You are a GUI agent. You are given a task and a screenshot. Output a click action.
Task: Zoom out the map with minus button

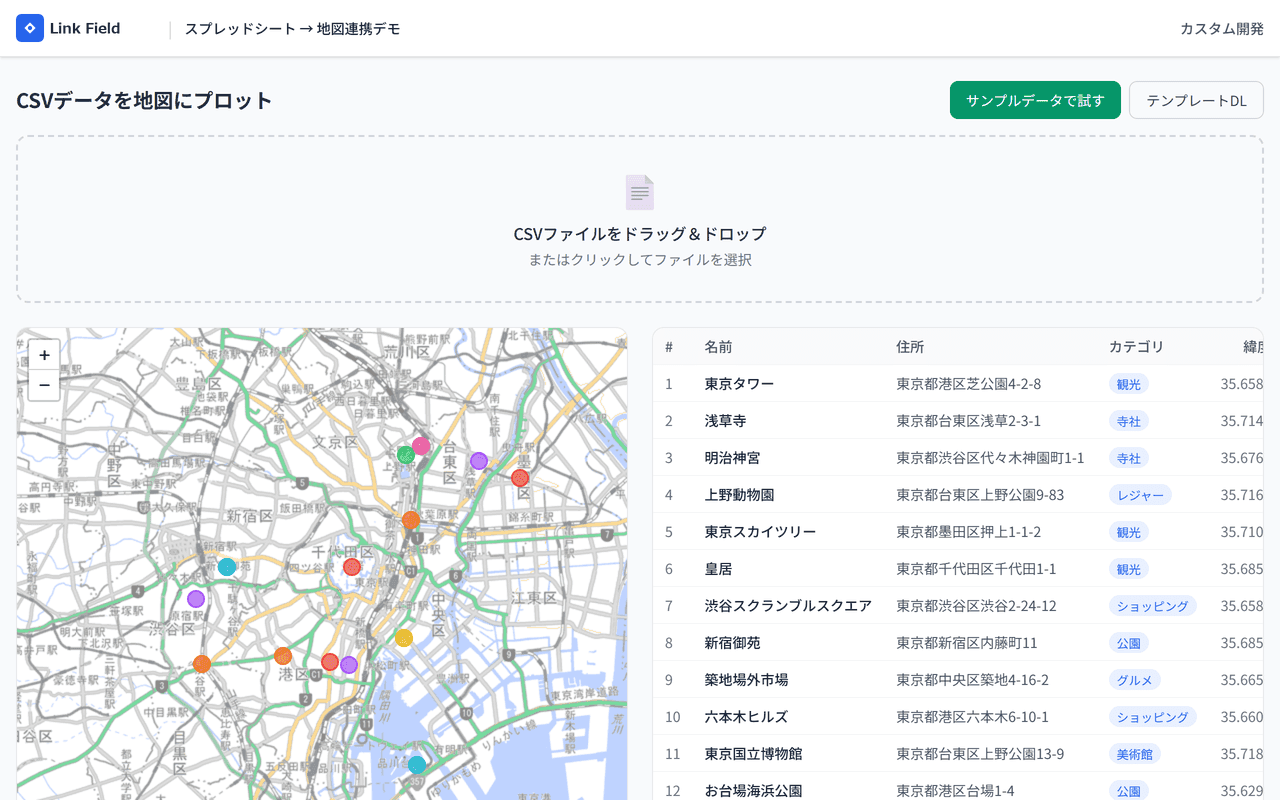pyautogui.click(x=44, y=385)
